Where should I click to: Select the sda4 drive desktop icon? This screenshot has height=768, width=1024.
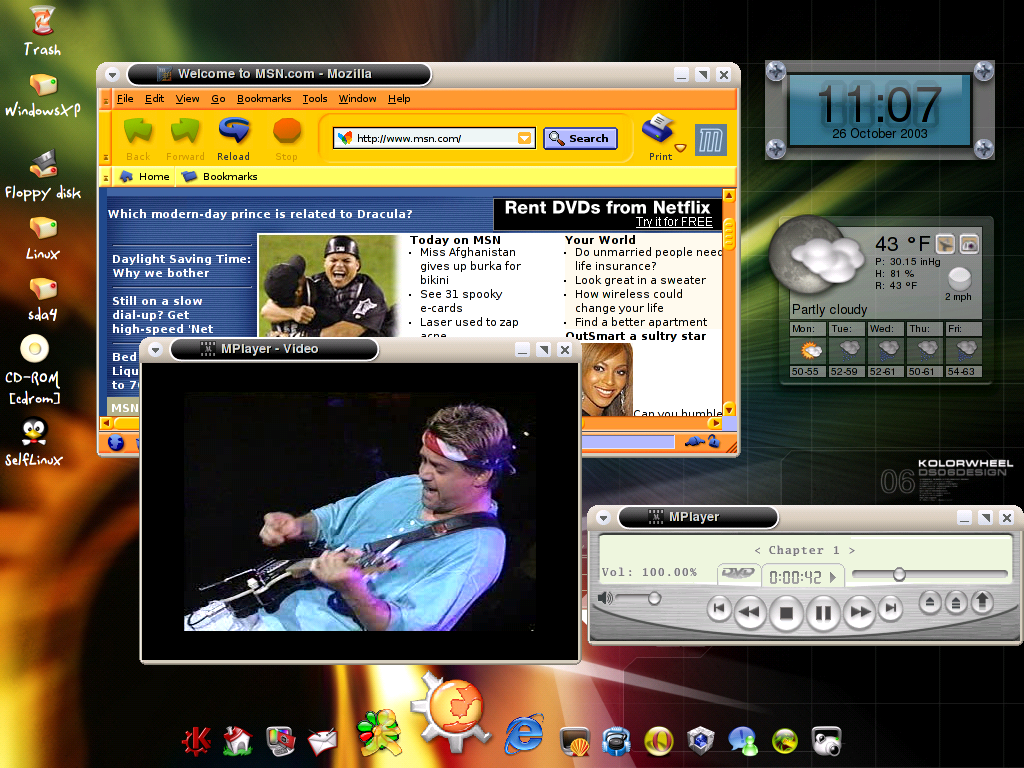pos(42,300)
